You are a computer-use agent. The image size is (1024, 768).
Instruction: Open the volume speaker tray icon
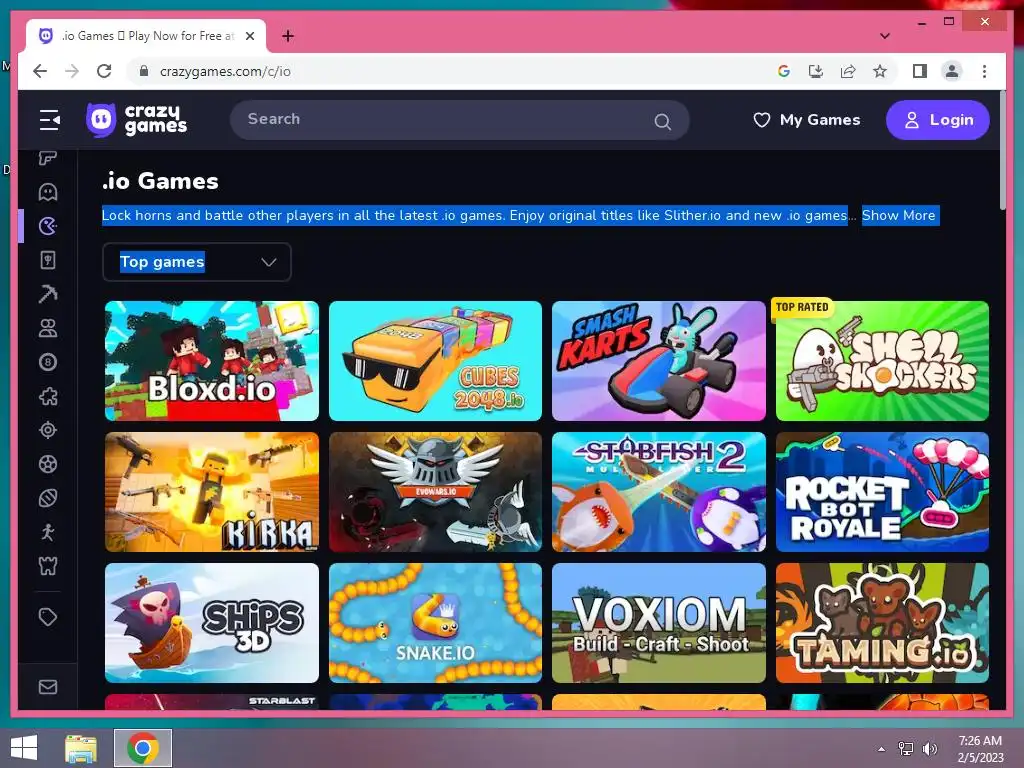click(929, 749)
